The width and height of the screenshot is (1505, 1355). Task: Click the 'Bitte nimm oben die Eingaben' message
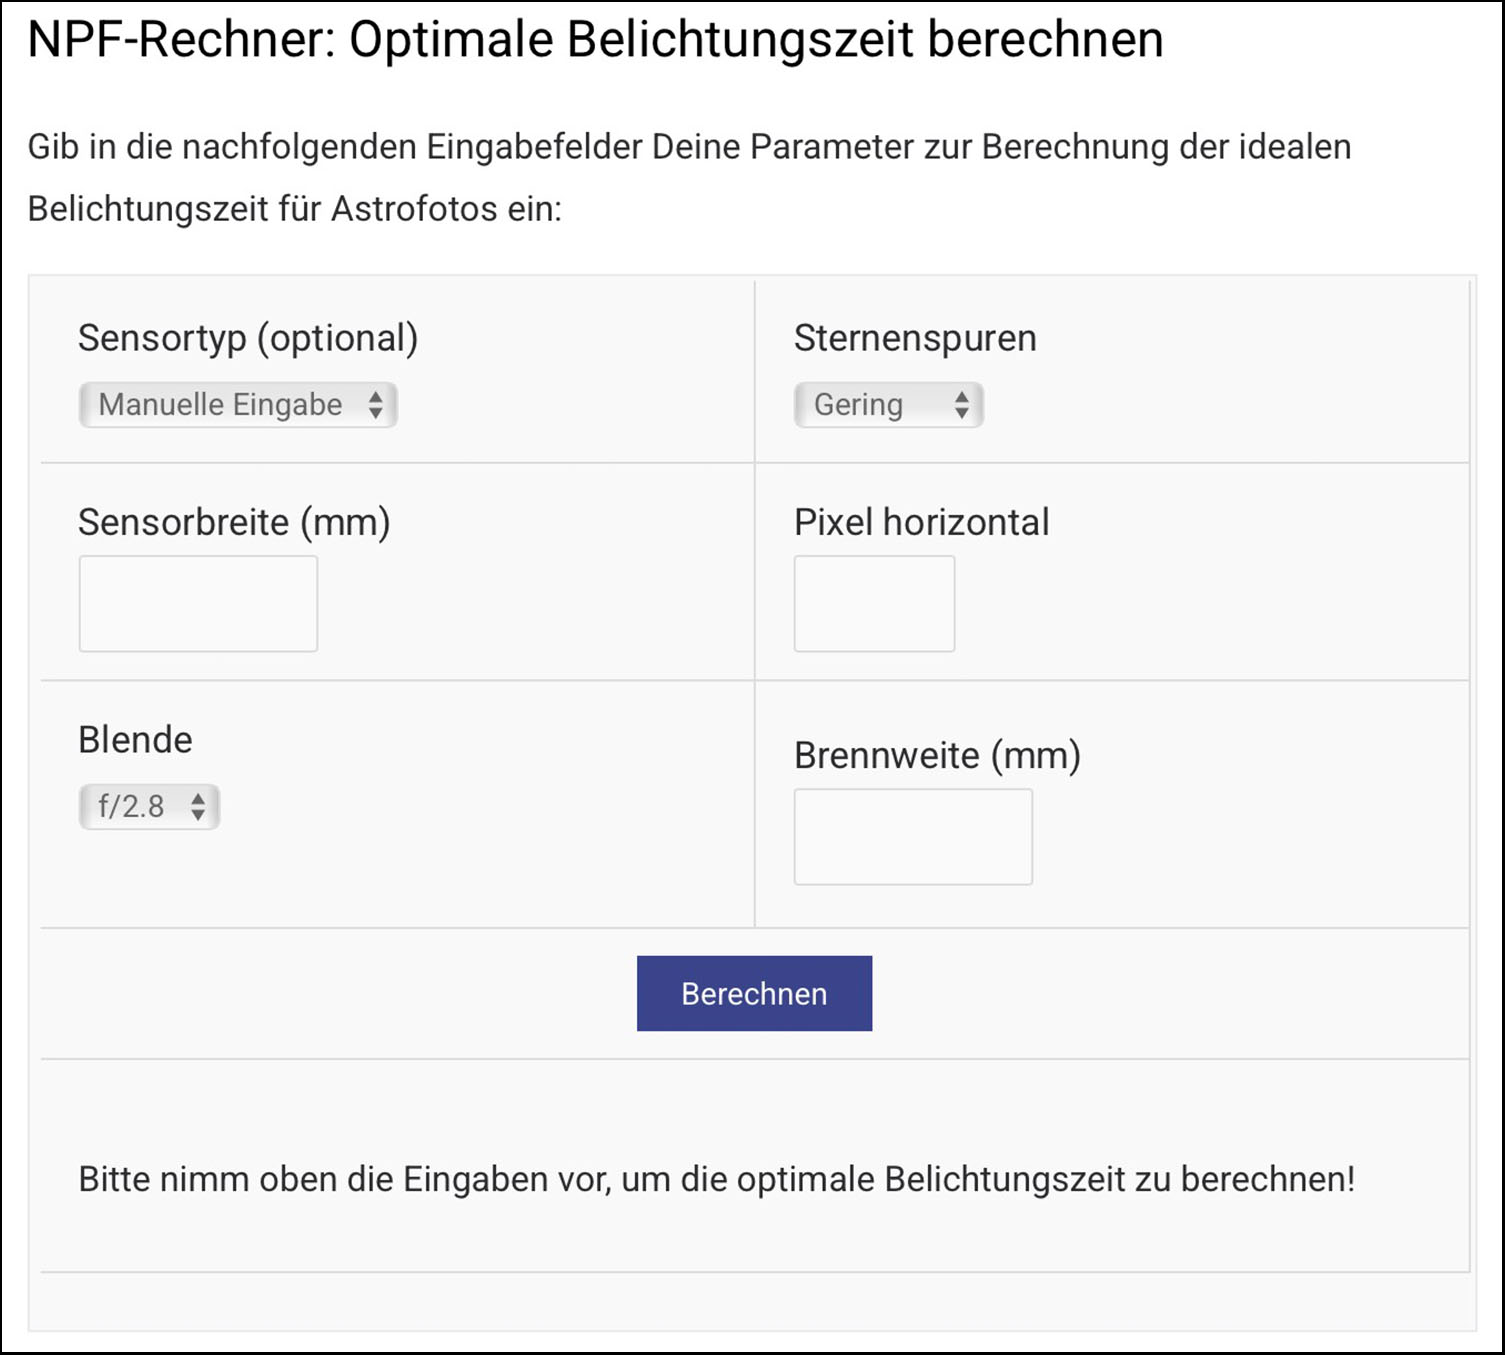716,1179
